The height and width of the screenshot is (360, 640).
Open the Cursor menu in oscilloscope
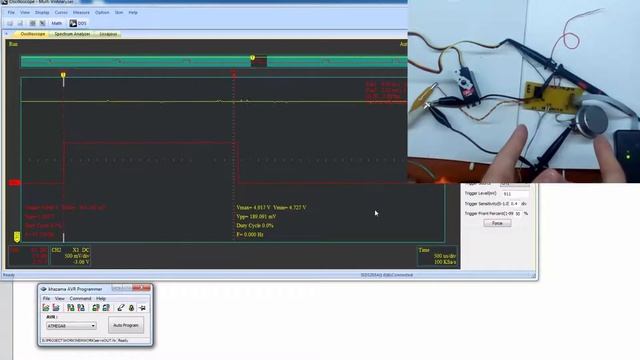point(61,13)
